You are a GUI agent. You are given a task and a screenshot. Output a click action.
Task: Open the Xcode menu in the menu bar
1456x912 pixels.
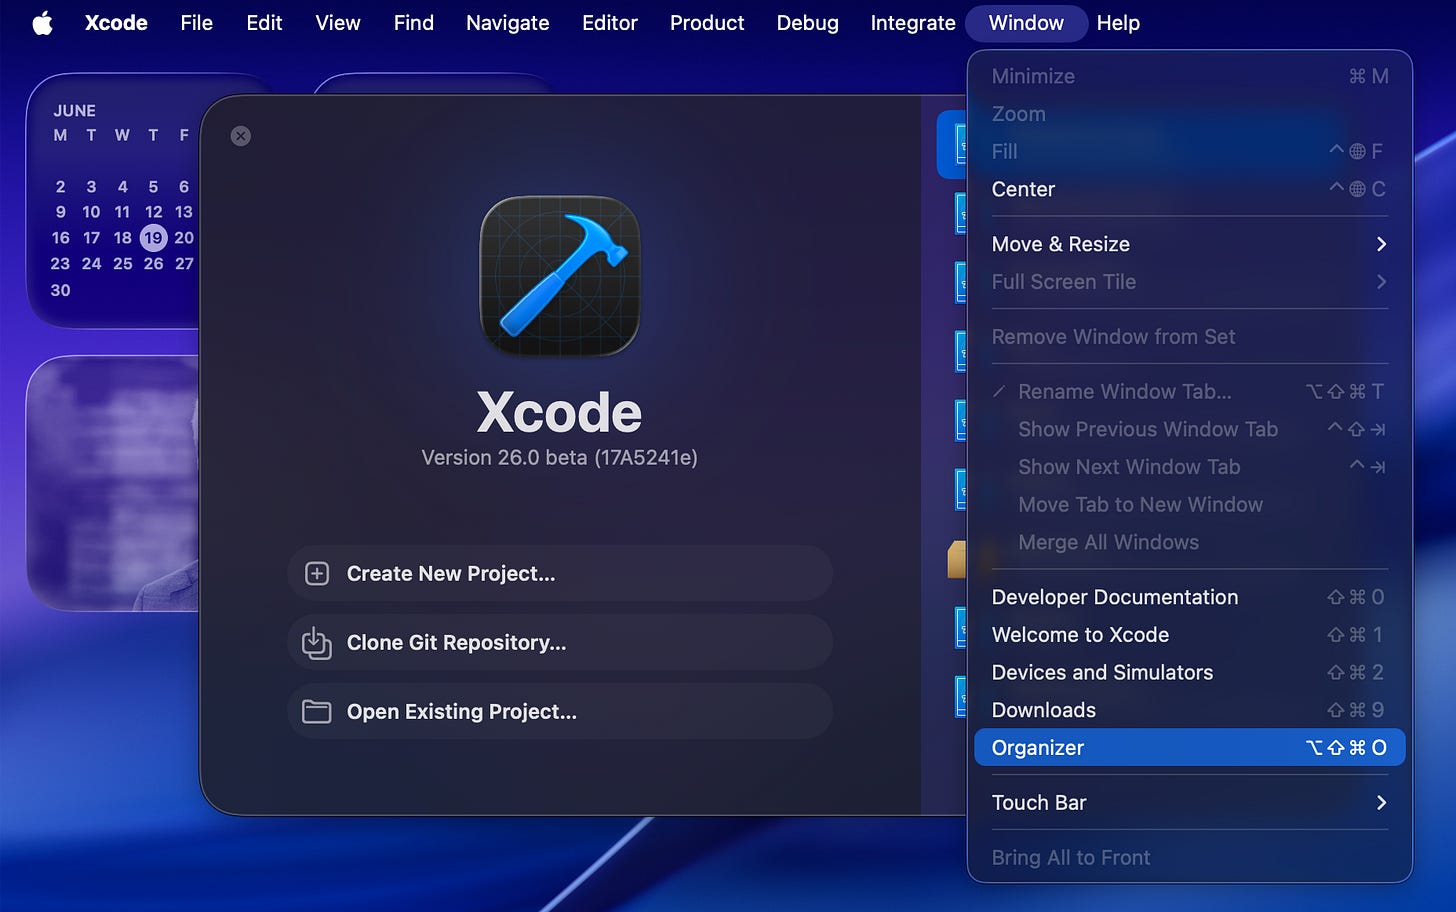(x=116, y=23)
